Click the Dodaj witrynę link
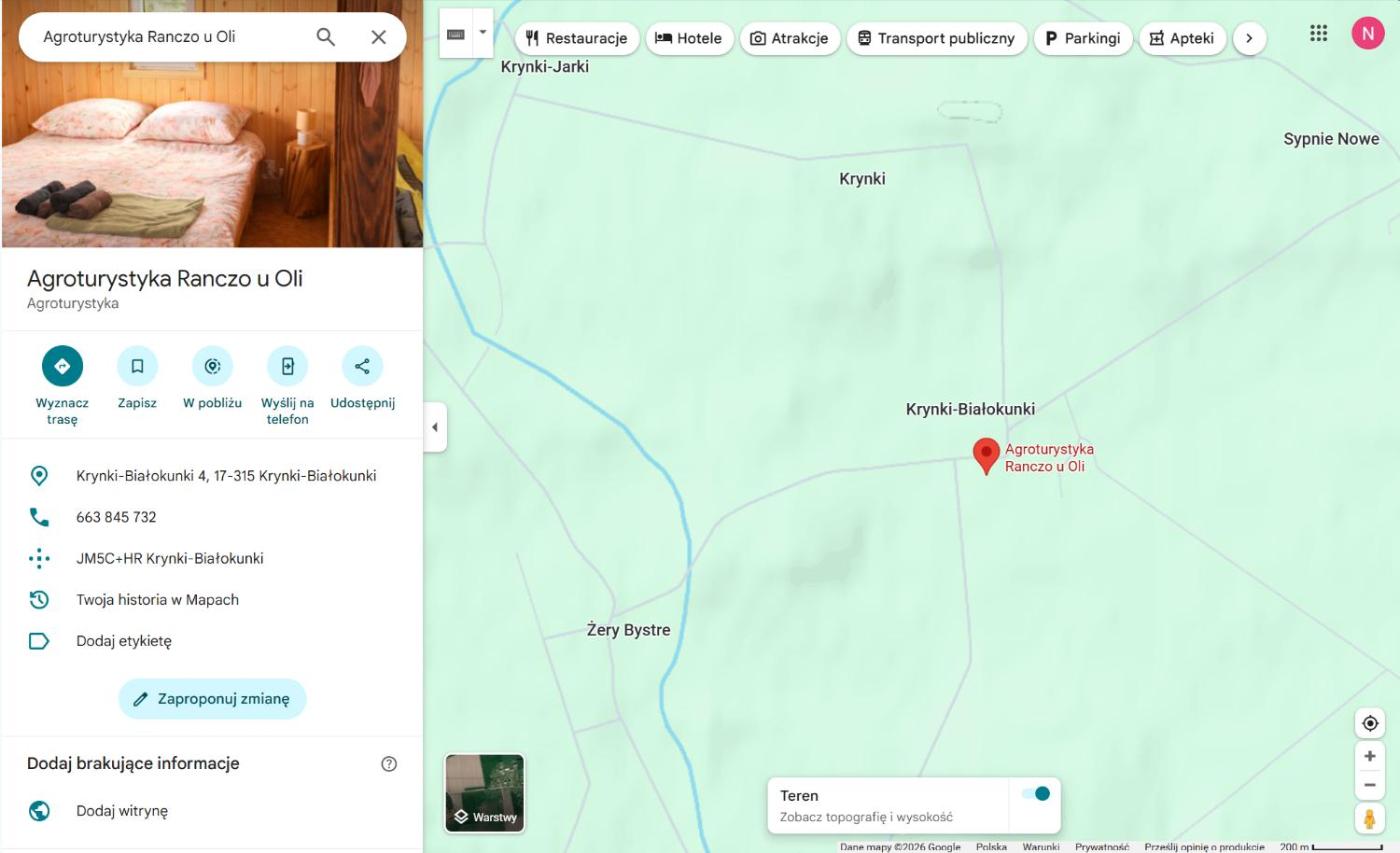Screen dimensions: 1400x853 click(x=122, y=811)
